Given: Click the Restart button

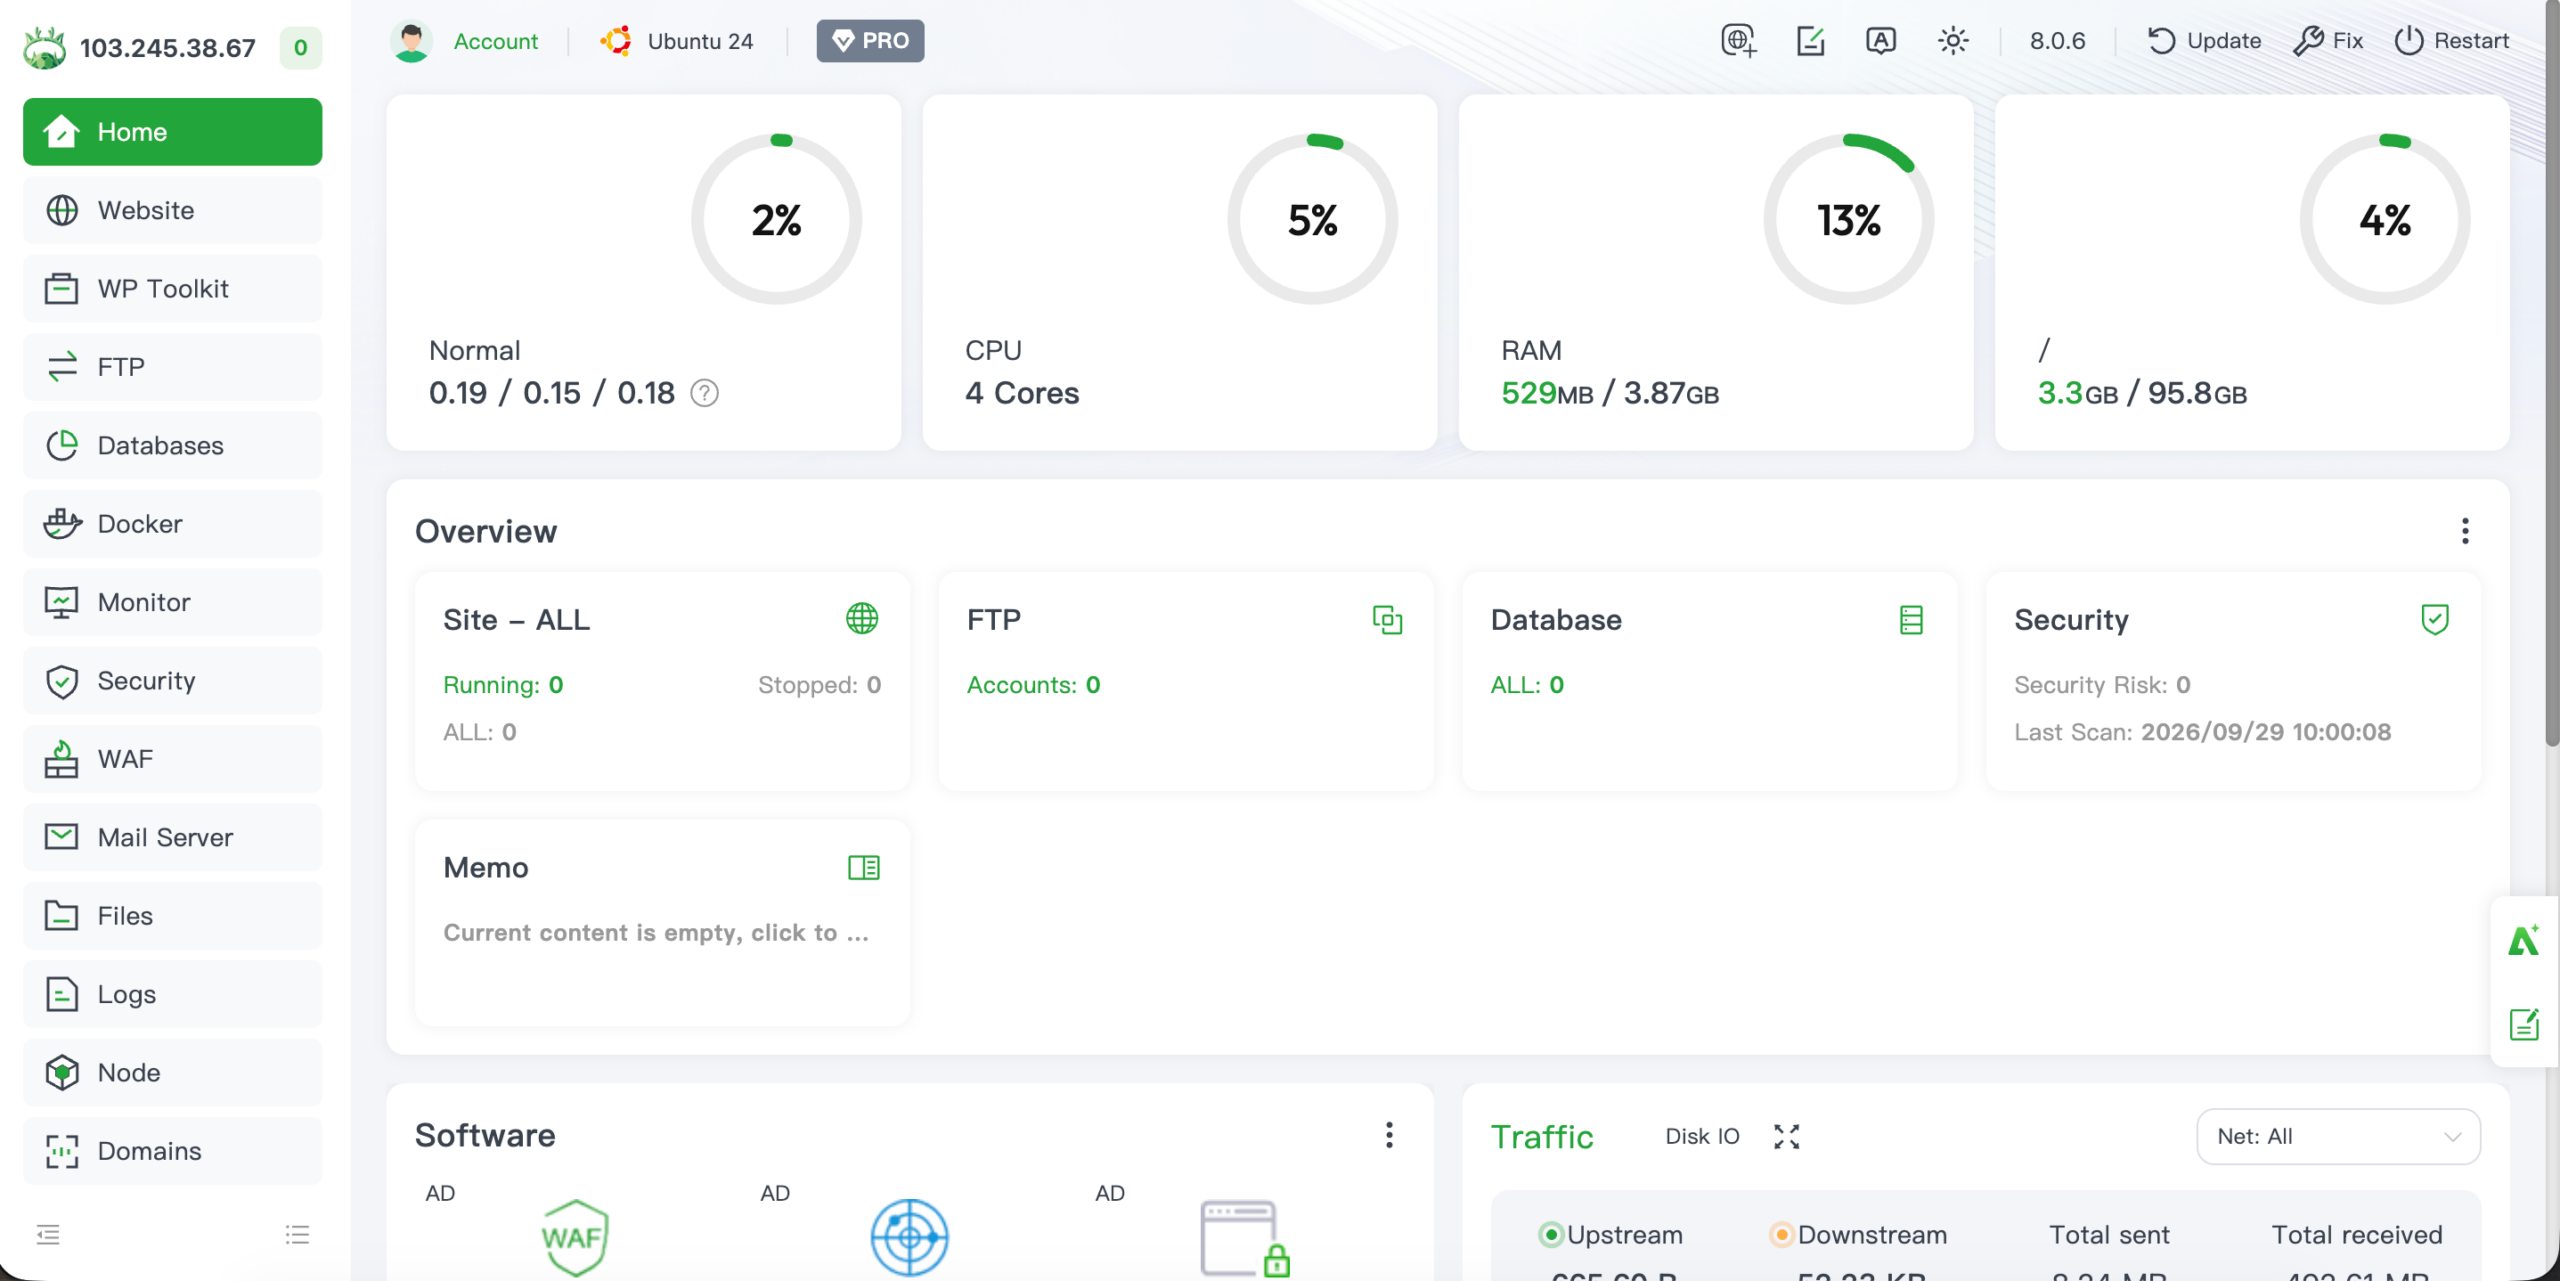Looking at the screenshot, I should 2451,41.
